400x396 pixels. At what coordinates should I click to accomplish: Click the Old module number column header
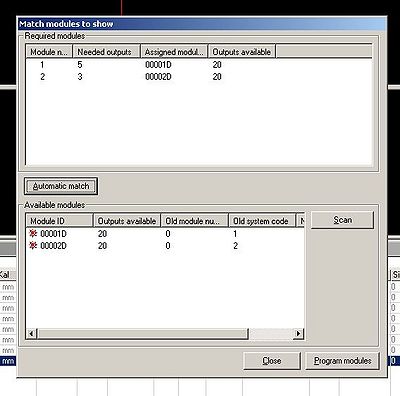coord(194,221)
